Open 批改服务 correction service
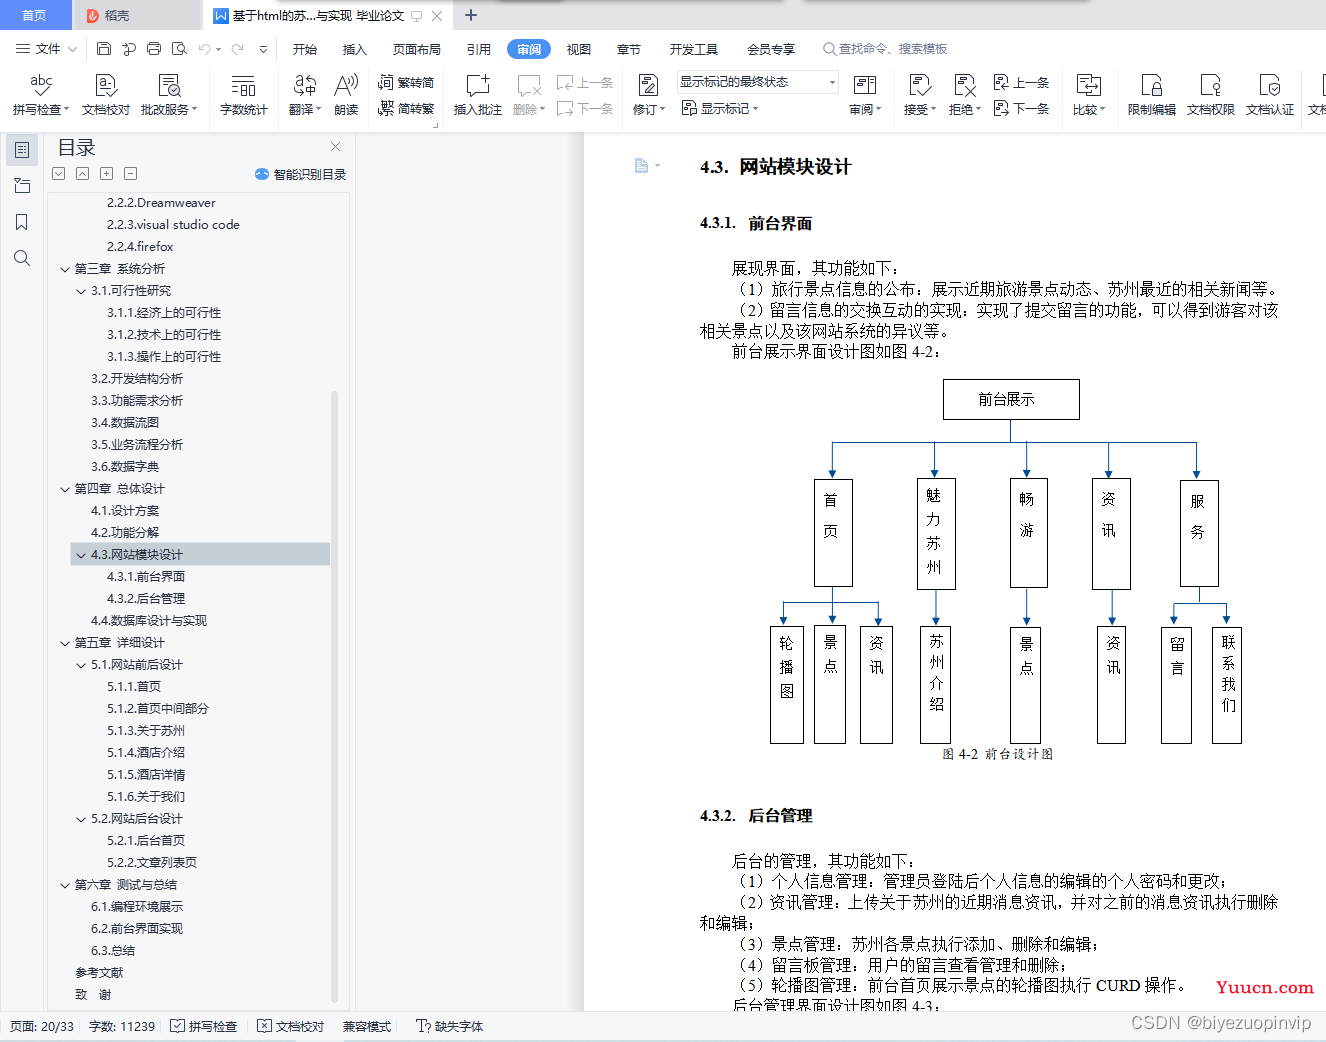This screenshot has width=1326, height=1042. [169, 95]
